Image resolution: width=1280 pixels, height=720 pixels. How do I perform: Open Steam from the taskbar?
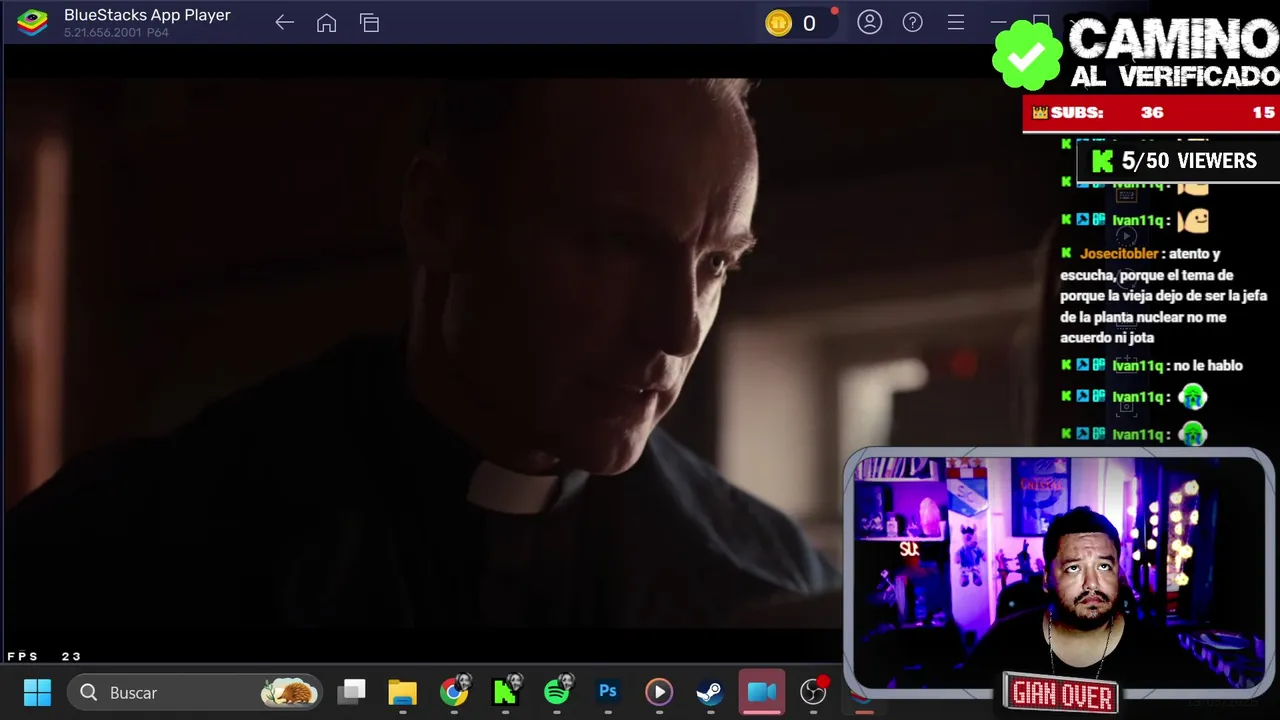[710, 692]
